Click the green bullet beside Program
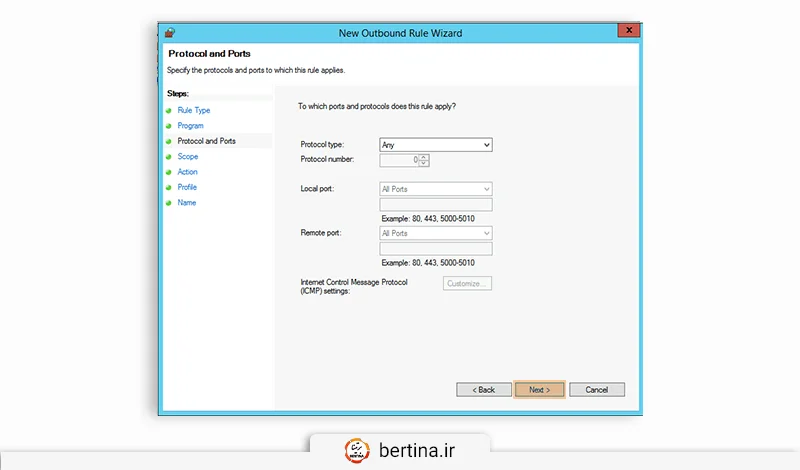The width and height of the screenshot is (800, 470). [169, 126]
